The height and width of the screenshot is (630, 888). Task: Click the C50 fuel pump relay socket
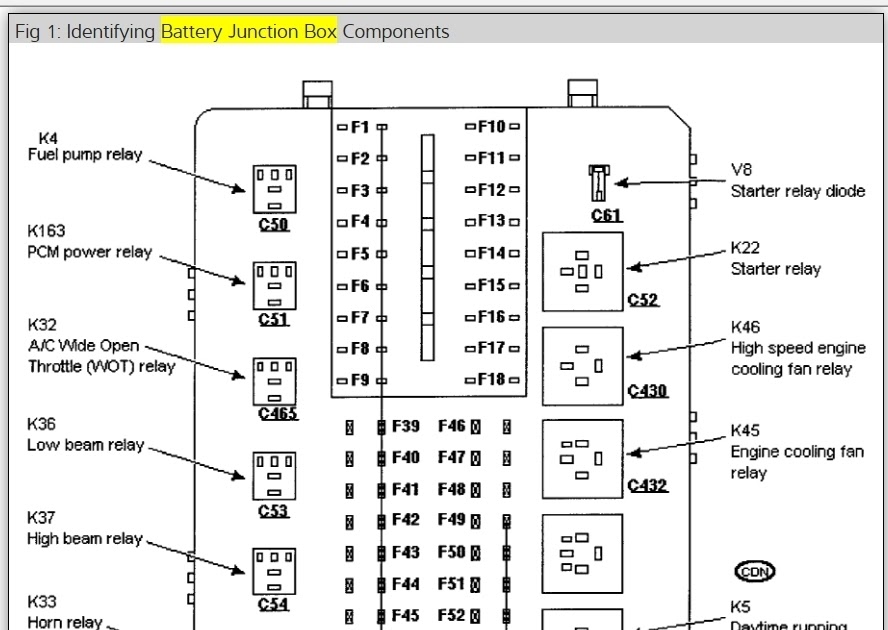[275, 189]
